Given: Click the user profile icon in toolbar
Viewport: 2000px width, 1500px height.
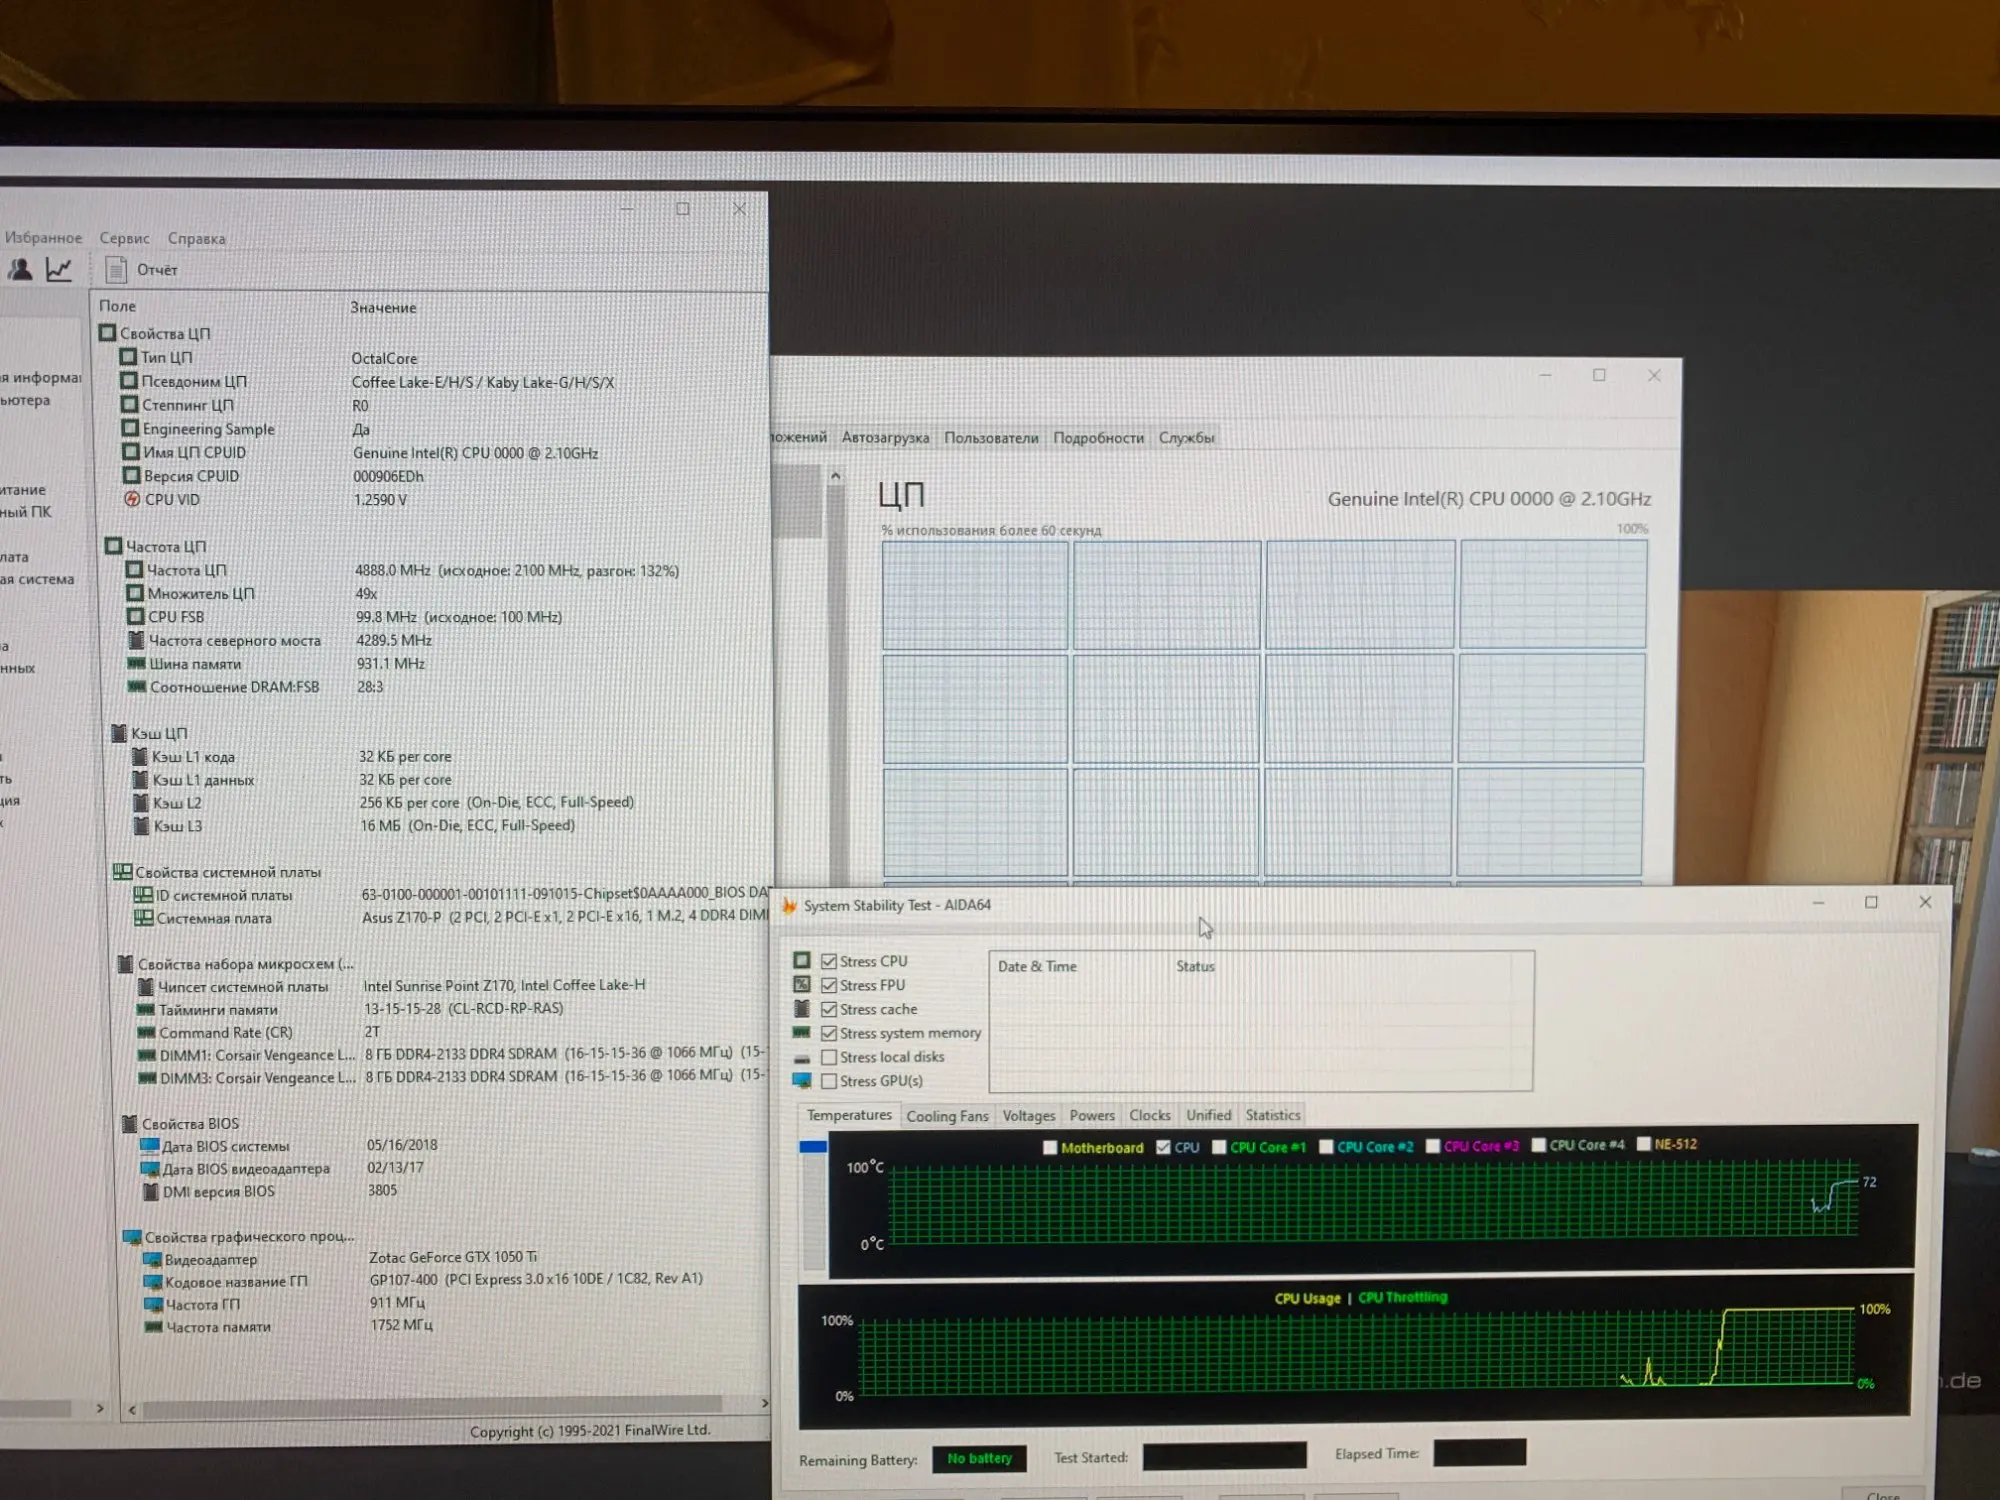Looking at the screenshot, I should [20, 269].
